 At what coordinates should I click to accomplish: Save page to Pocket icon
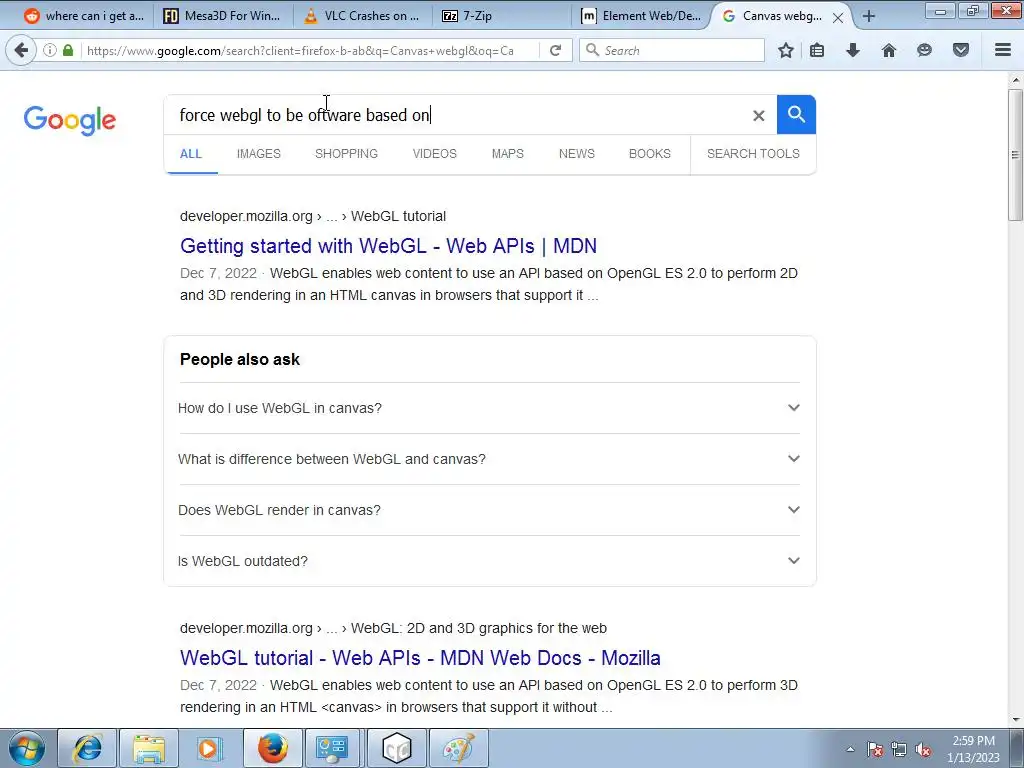coord(961,50)
